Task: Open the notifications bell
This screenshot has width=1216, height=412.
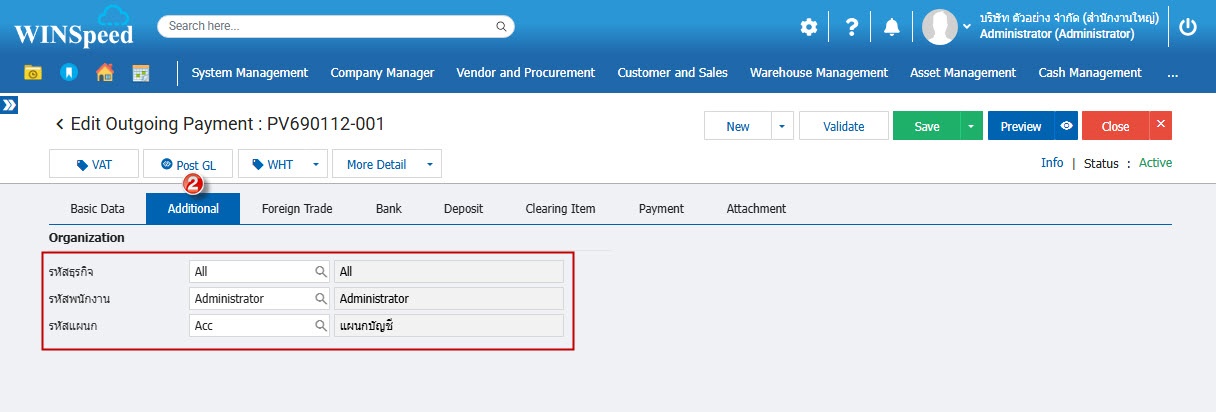Action: coord(892,27)
